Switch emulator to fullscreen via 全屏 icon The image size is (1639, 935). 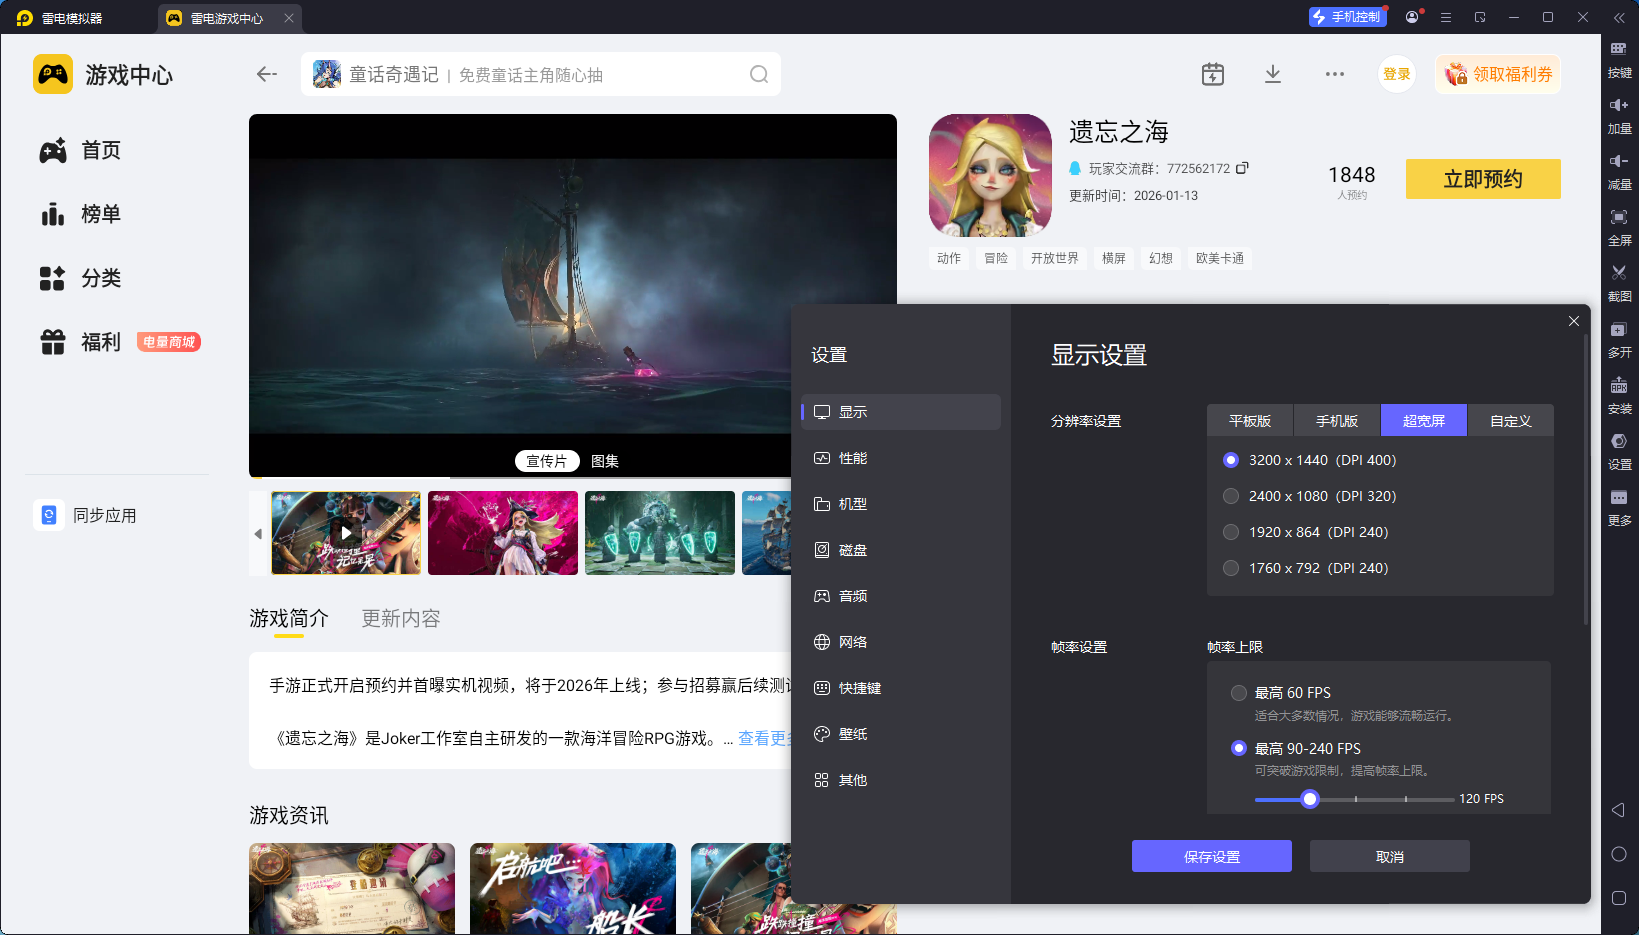coord(1620,227)
